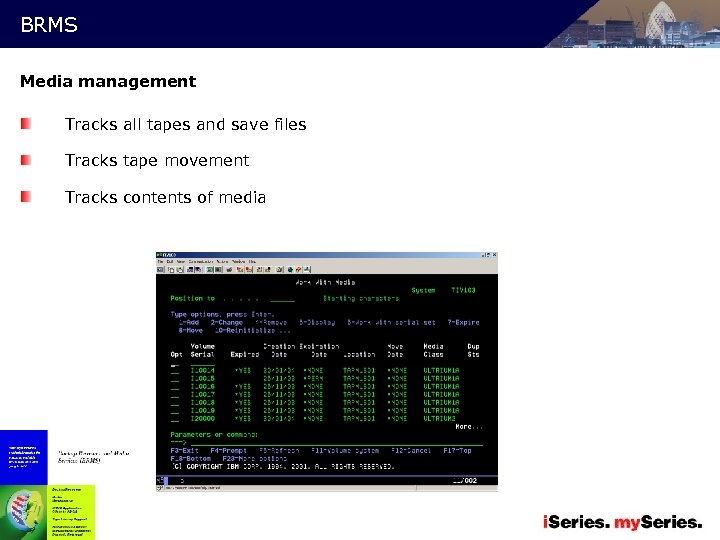Open the File menu in the terminal window
Screen dimensions: 720x540
(160, 262)
